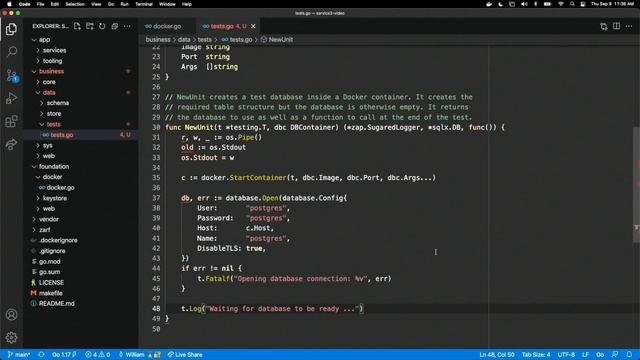Viewport: 640px width, 360px height.
Task: Click the editor vertical scrollbar
Action: point(636,184)
